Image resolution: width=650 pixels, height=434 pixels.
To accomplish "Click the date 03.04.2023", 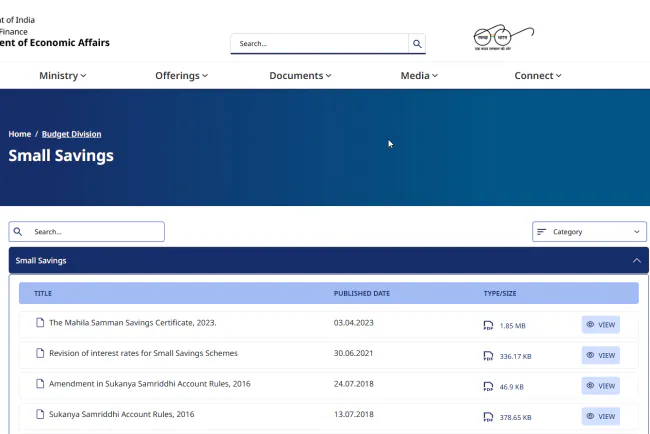I will click(354, 322).
